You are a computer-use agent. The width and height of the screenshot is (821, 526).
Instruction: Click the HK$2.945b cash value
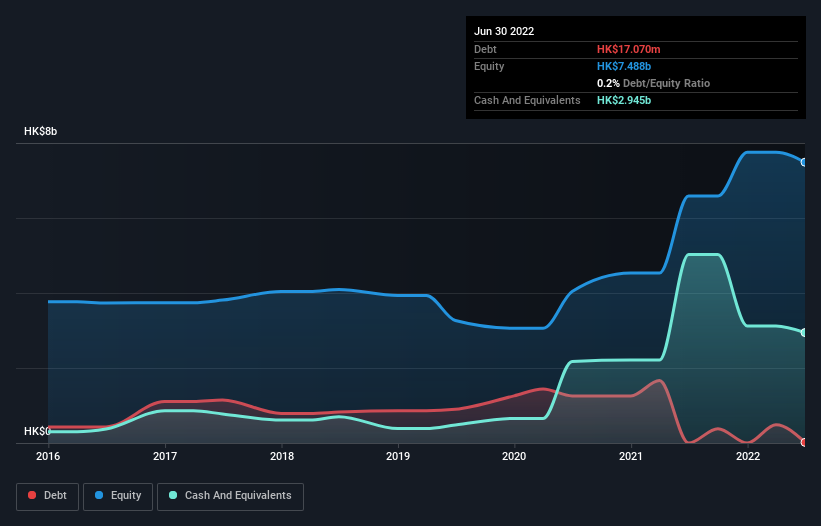click(624, 100)
